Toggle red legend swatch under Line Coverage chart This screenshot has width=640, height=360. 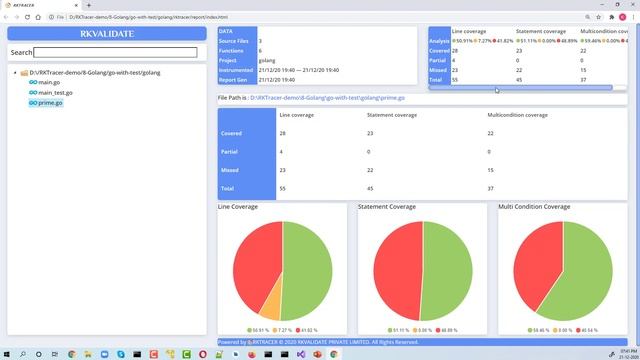point(298,330)
